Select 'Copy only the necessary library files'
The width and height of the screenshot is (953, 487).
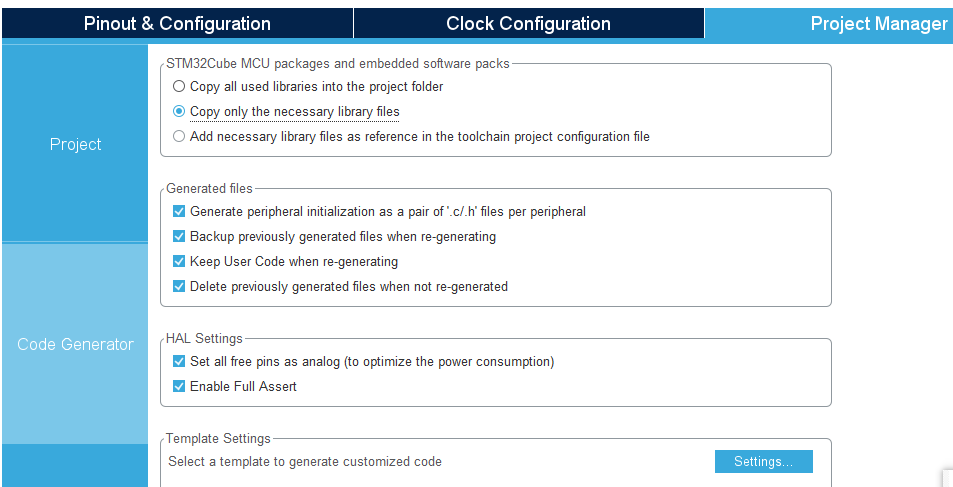pos(179,112)
